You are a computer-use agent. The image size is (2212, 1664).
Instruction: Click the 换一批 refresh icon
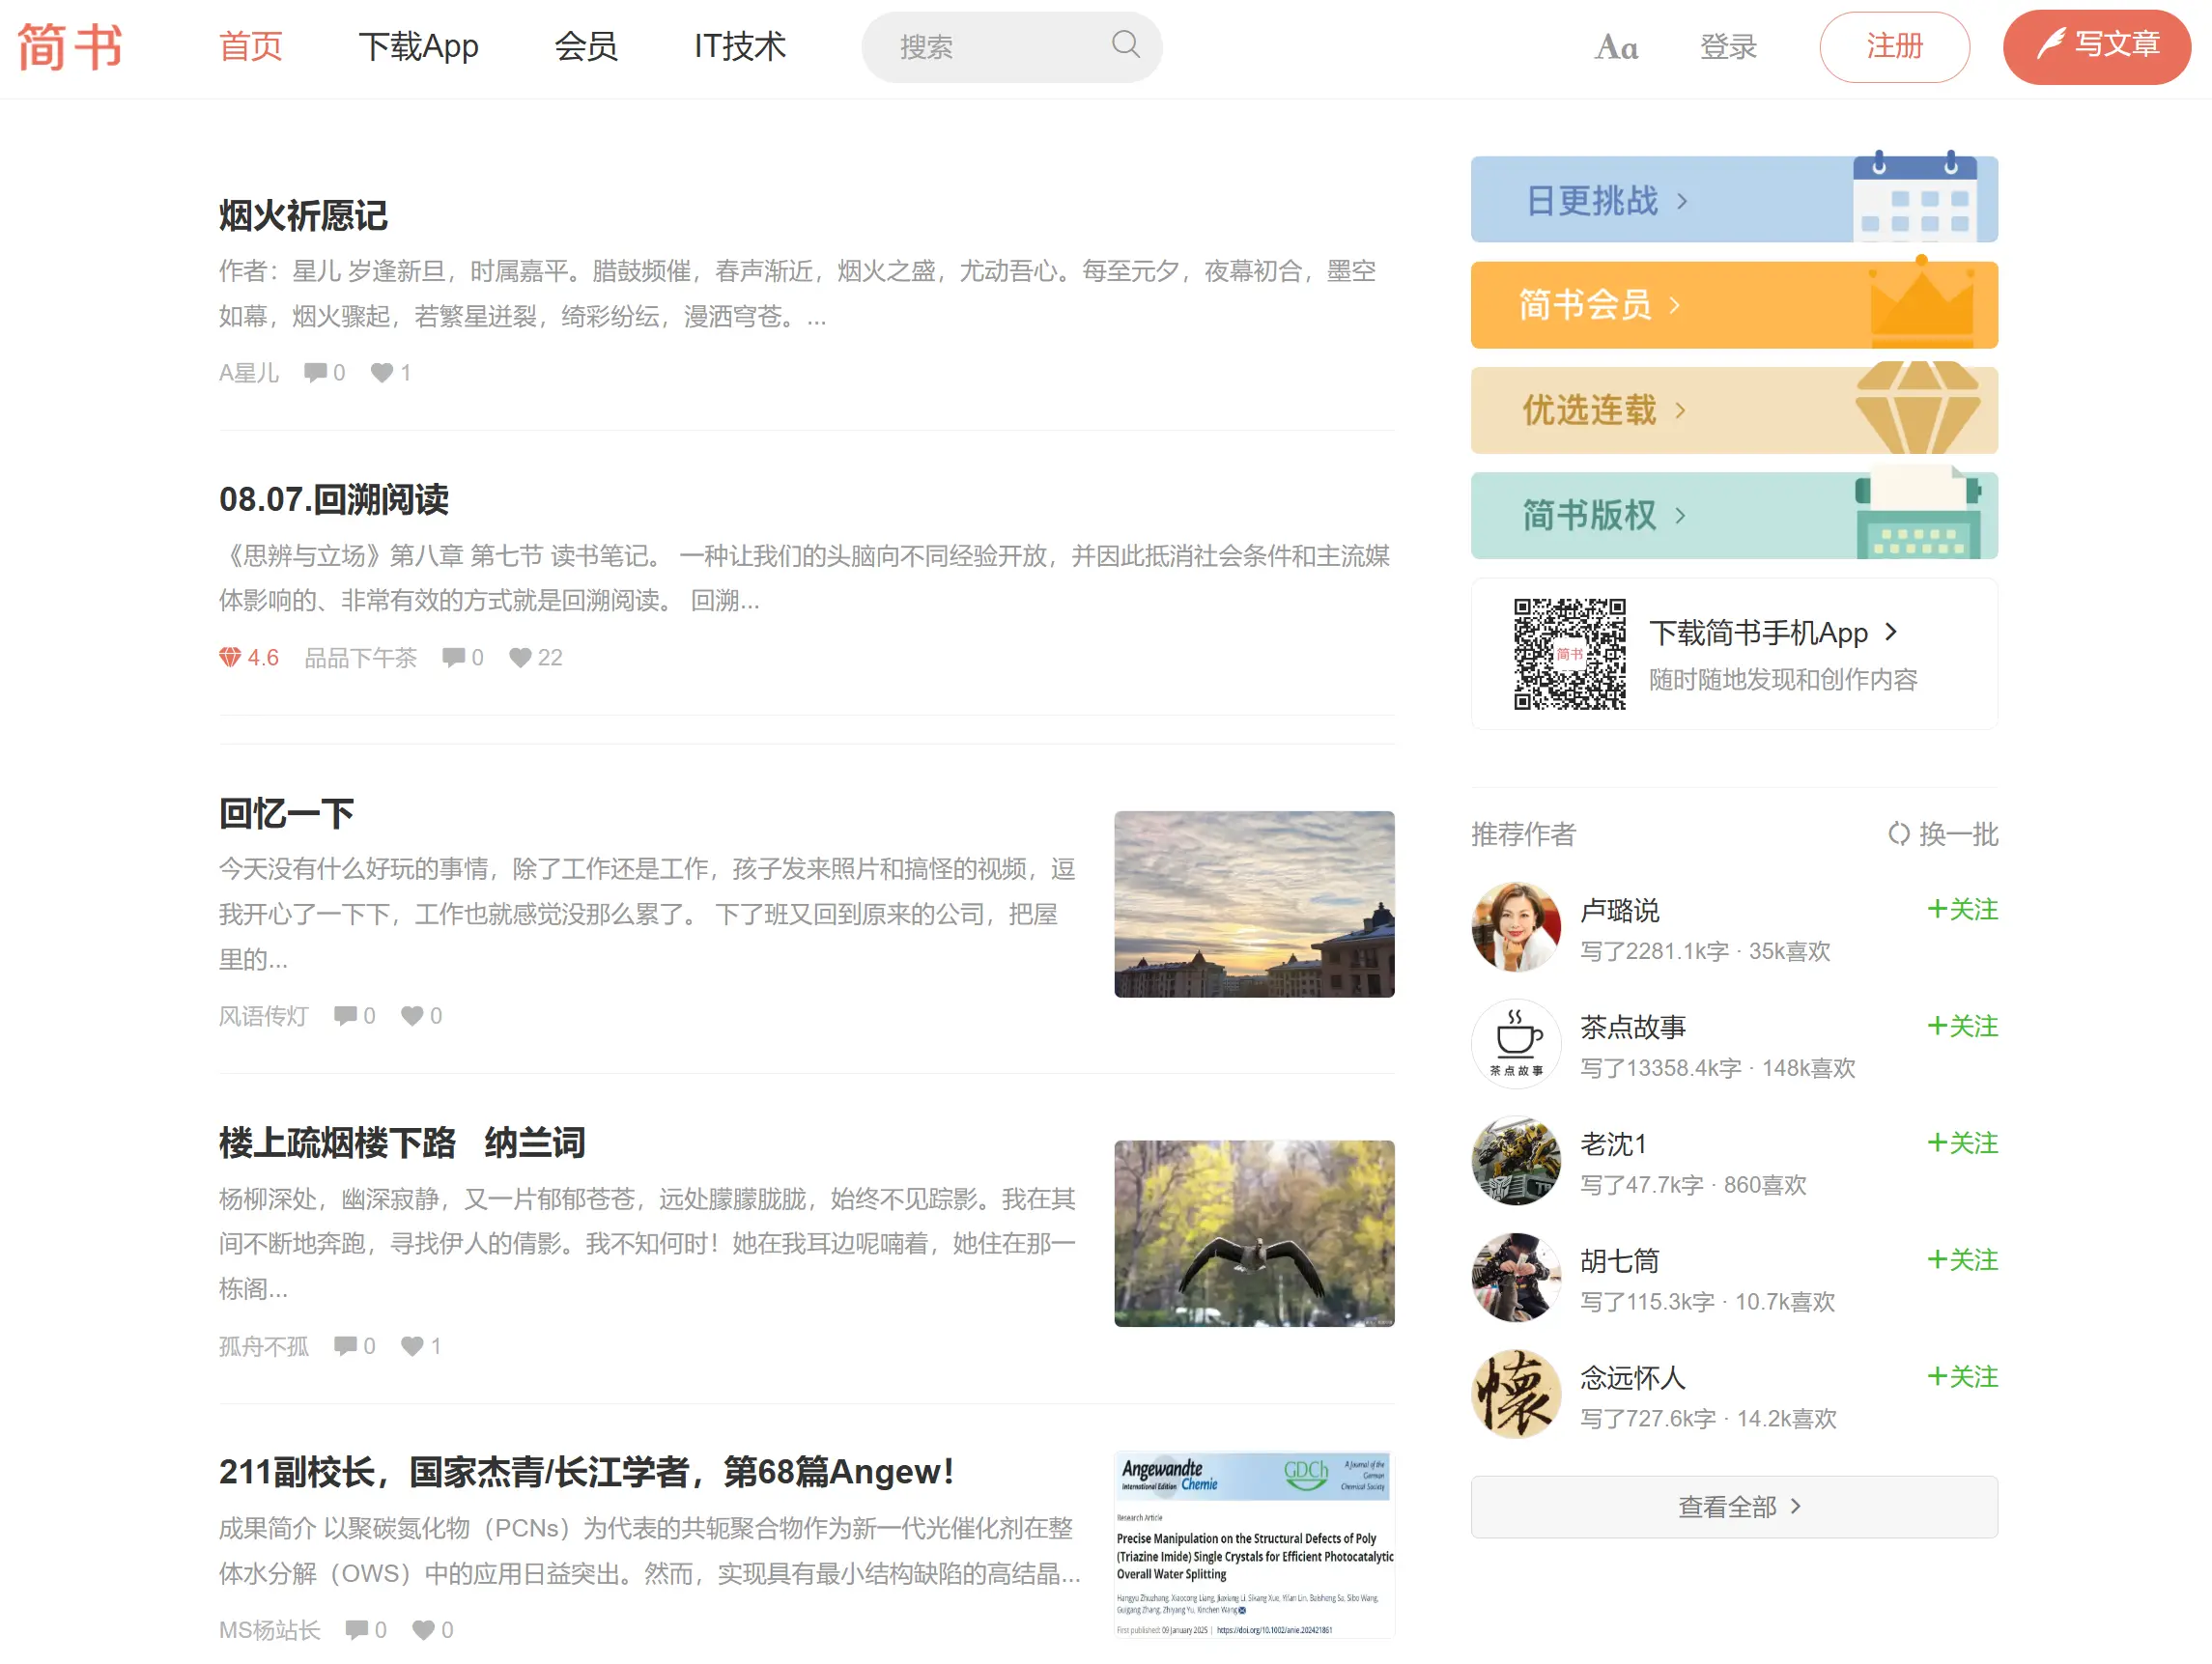(x=1901, y=836)
